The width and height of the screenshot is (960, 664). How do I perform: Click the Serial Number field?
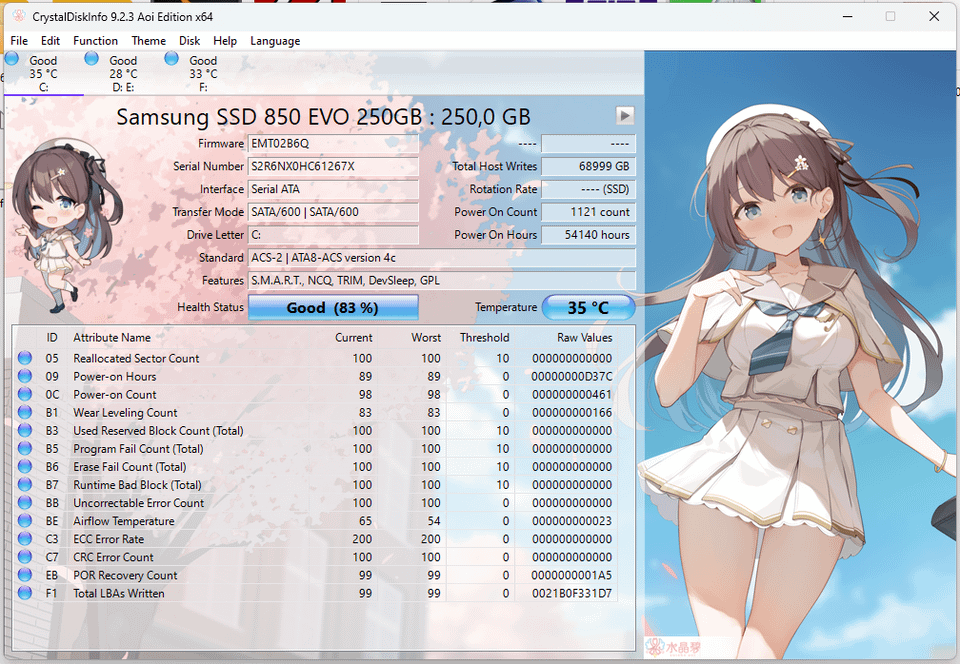[333, 166]
